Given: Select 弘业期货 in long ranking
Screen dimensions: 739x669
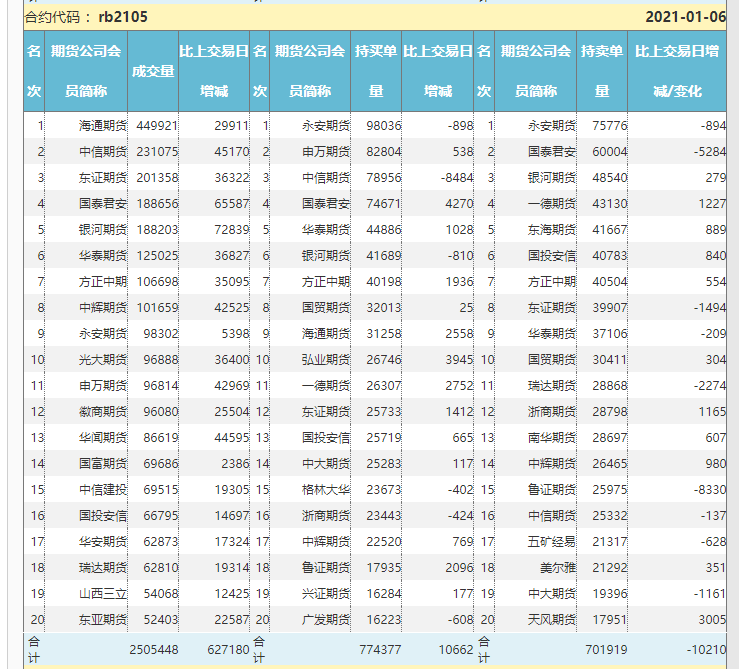Looking at the screenshot, I should tap(326, 359).
